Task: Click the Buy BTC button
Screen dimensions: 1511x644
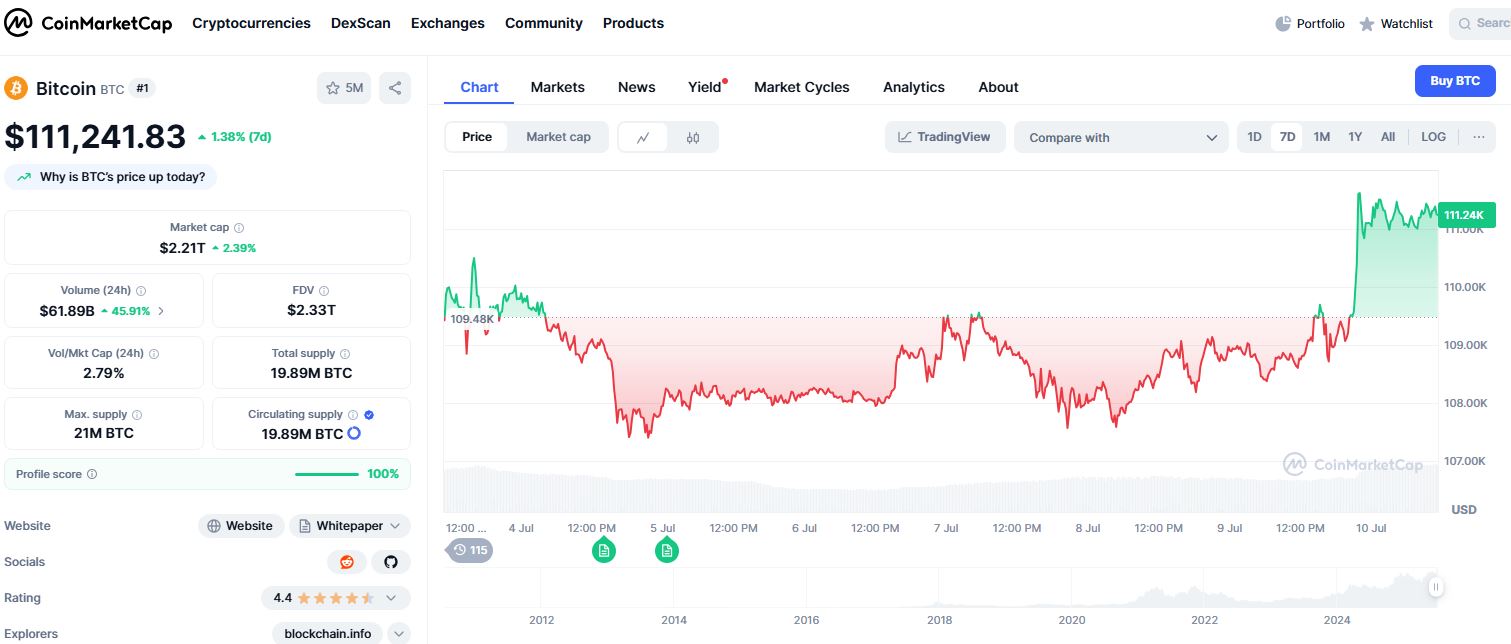Action: [x=1455, y=81]
